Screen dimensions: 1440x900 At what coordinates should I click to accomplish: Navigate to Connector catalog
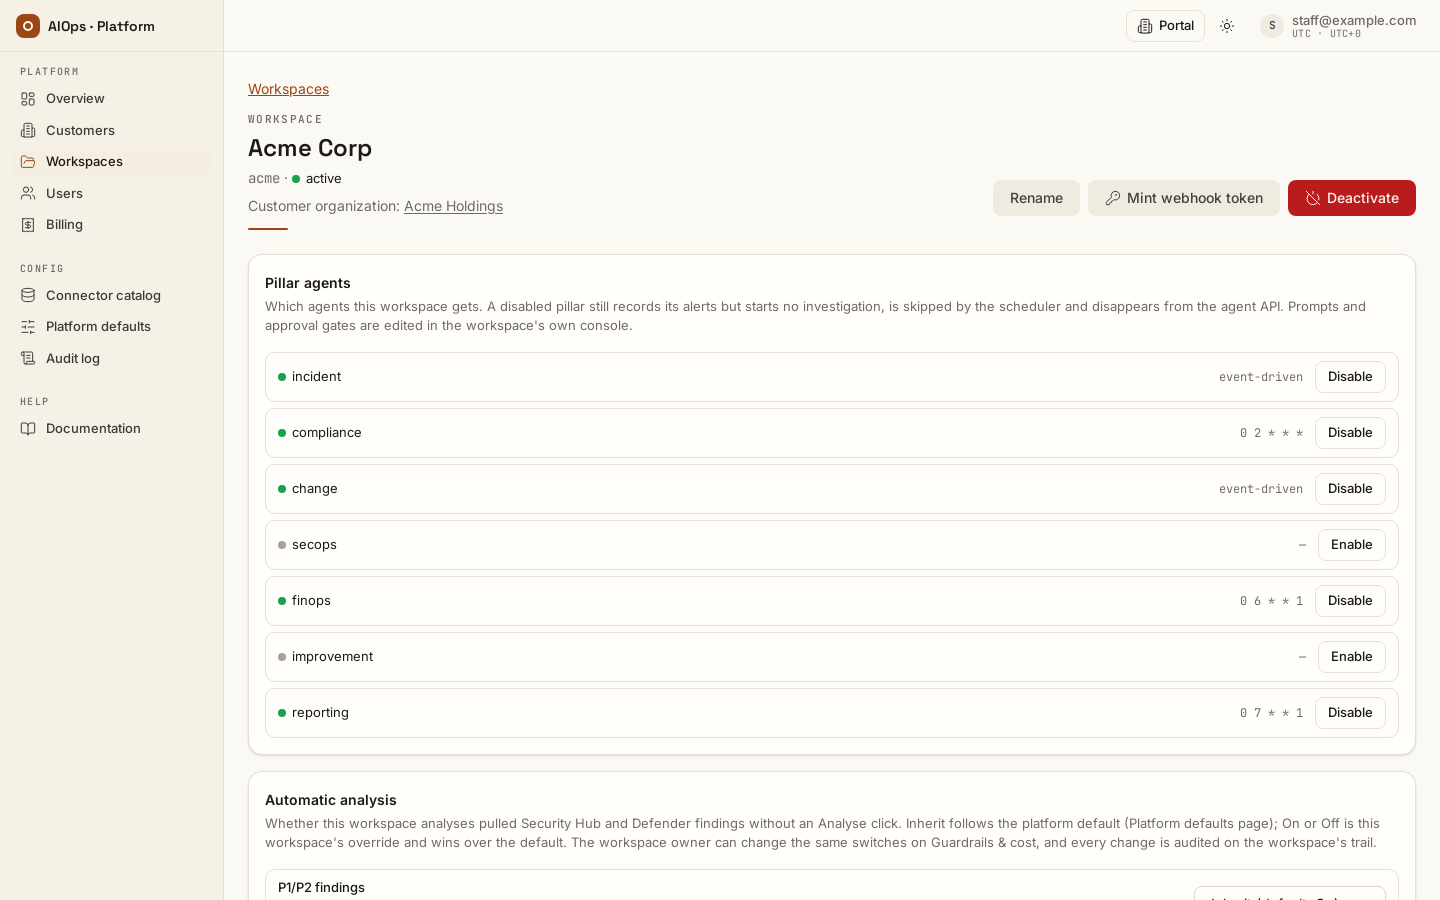click(112, 295)
